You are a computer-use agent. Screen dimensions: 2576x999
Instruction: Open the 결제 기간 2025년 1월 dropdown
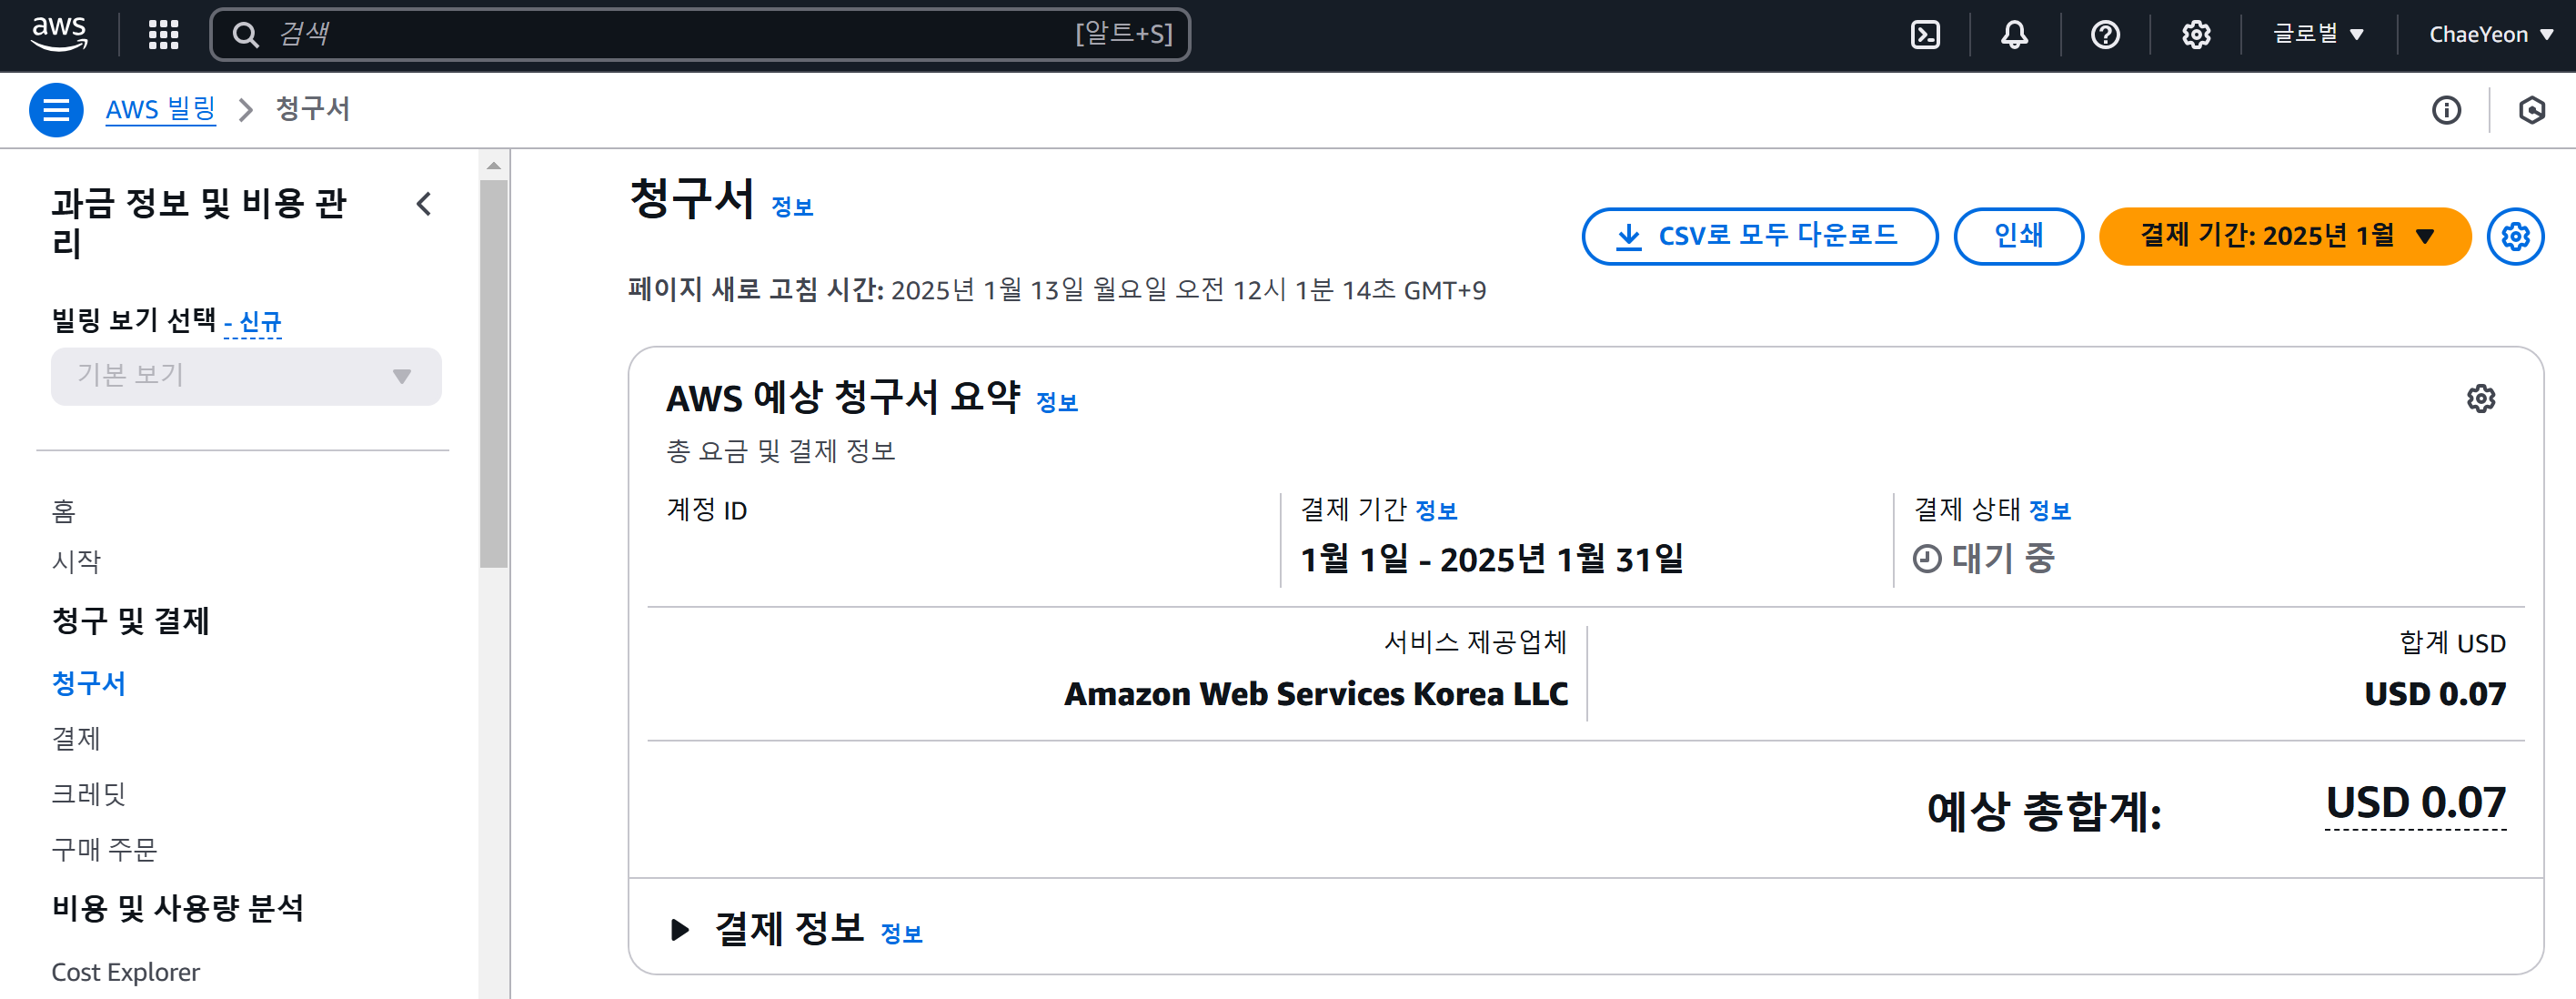click(2284, 236)
